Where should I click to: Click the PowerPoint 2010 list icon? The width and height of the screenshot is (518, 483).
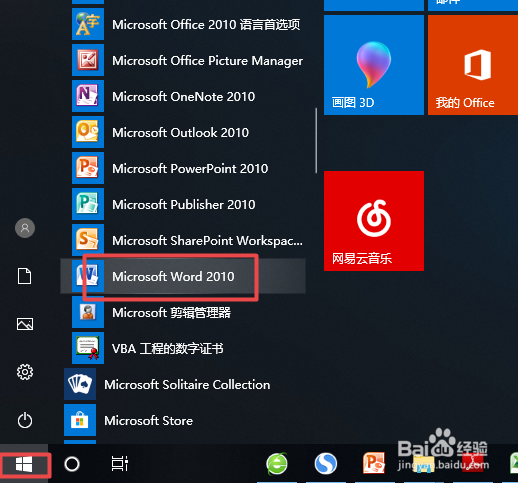[88, 168]
